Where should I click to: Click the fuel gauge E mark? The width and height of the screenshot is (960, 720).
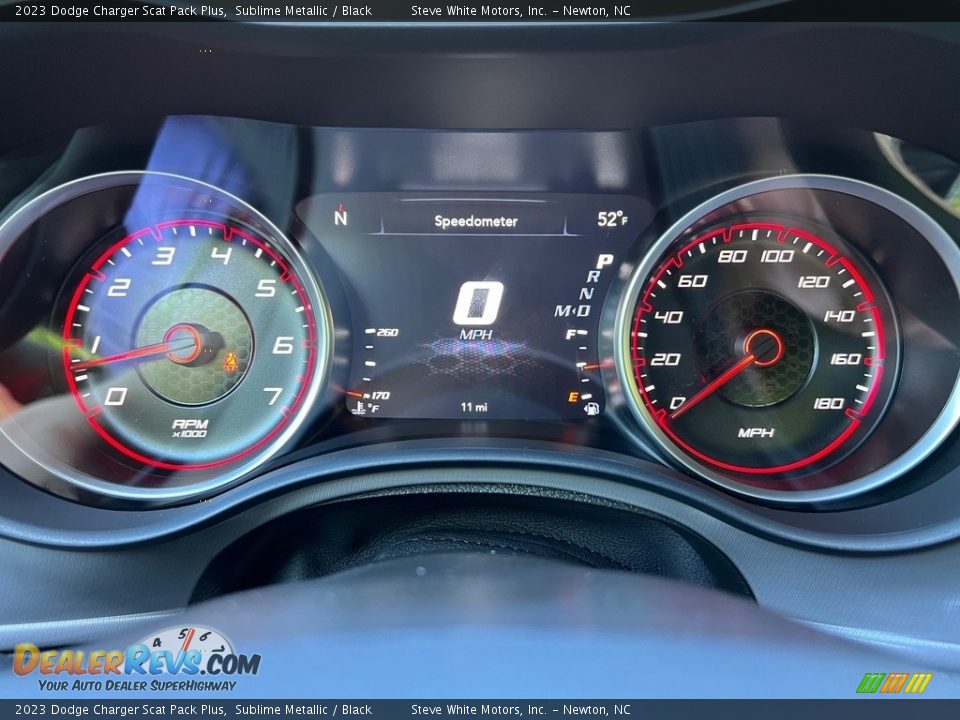573,397
